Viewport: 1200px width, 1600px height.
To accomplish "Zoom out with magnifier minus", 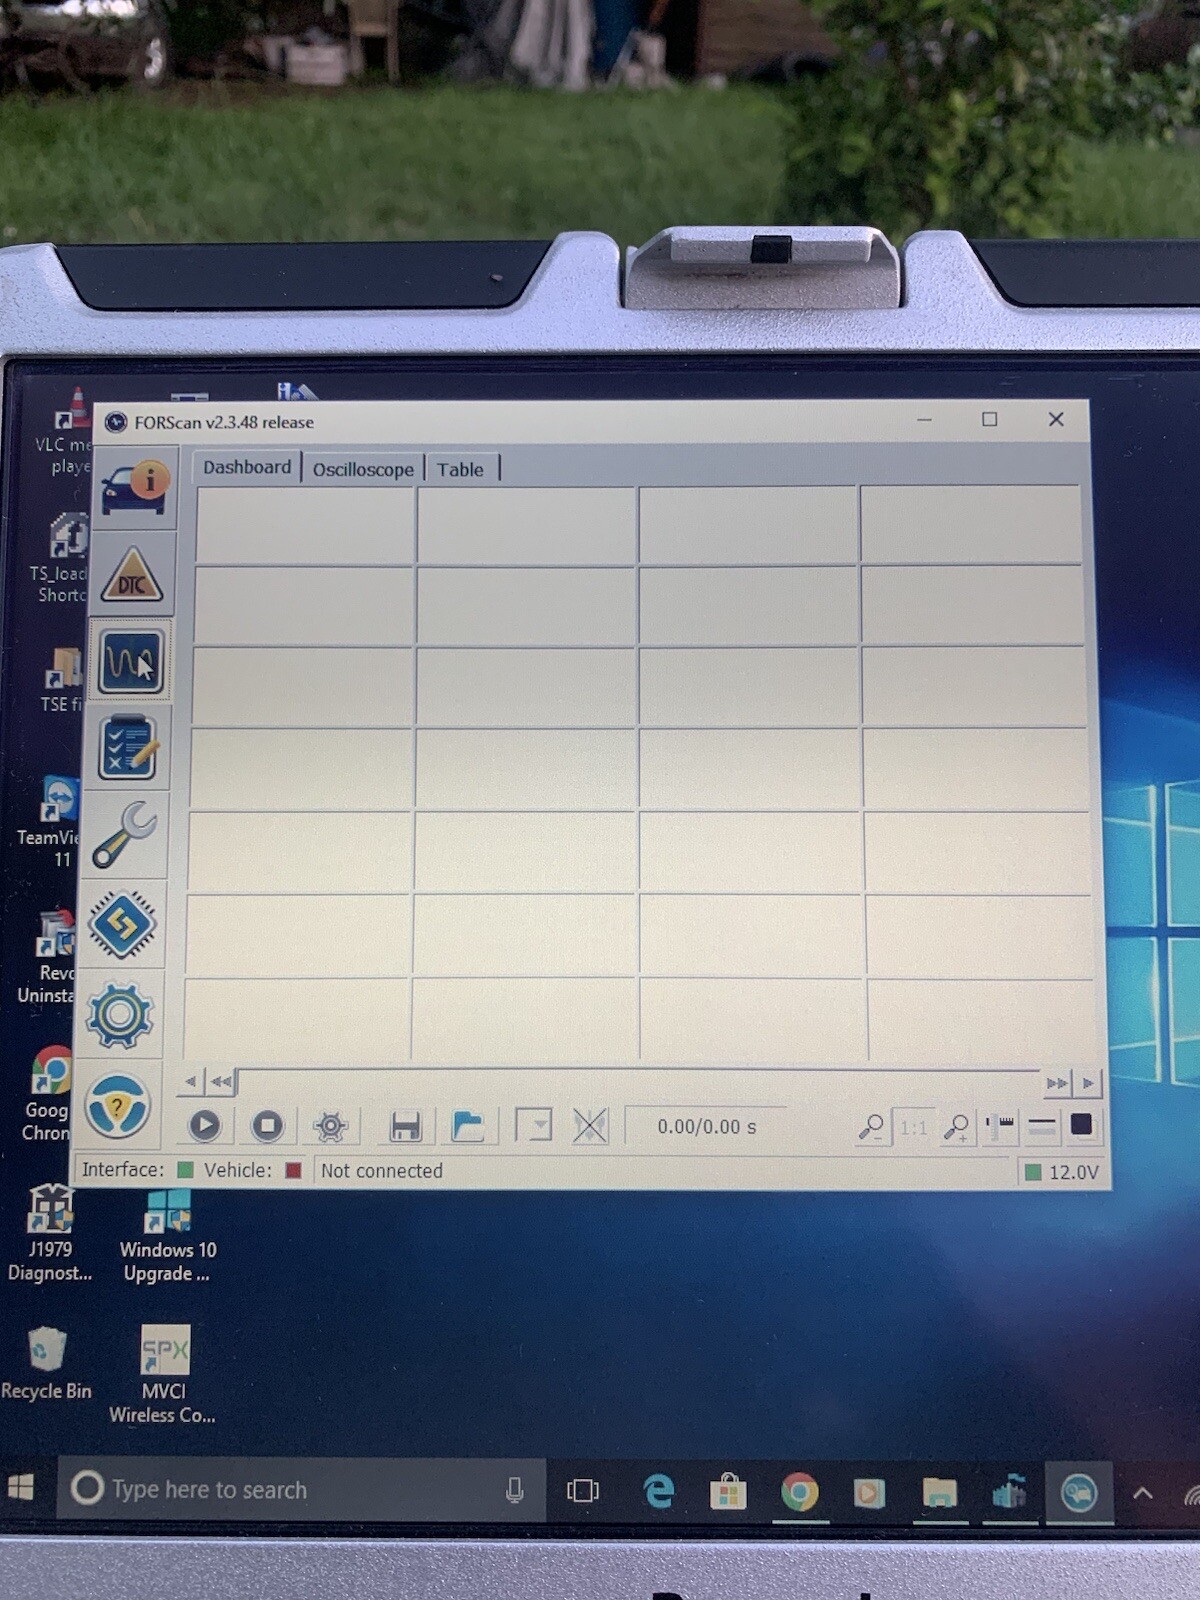I will [x=871, y=1128].
